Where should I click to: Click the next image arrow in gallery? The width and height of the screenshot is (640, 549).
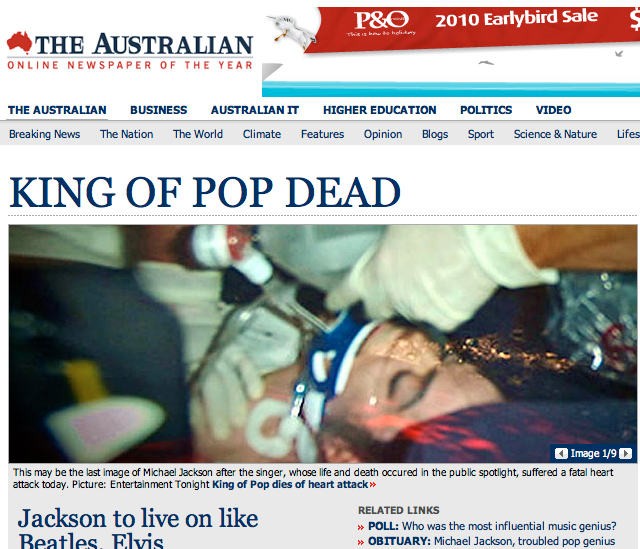625,453
